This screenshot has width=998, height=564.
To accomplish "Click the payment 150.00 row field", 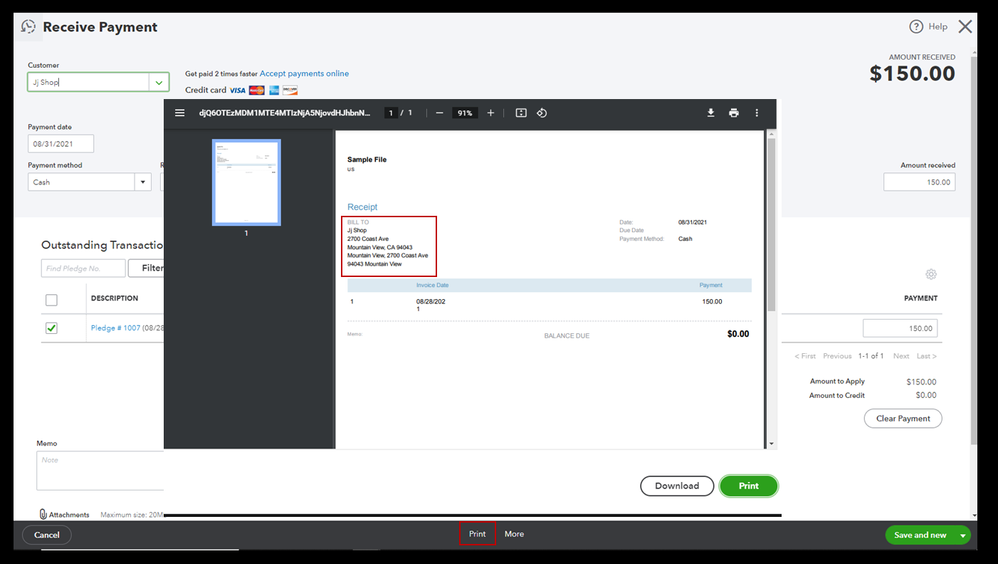I will tap(900, 328).
